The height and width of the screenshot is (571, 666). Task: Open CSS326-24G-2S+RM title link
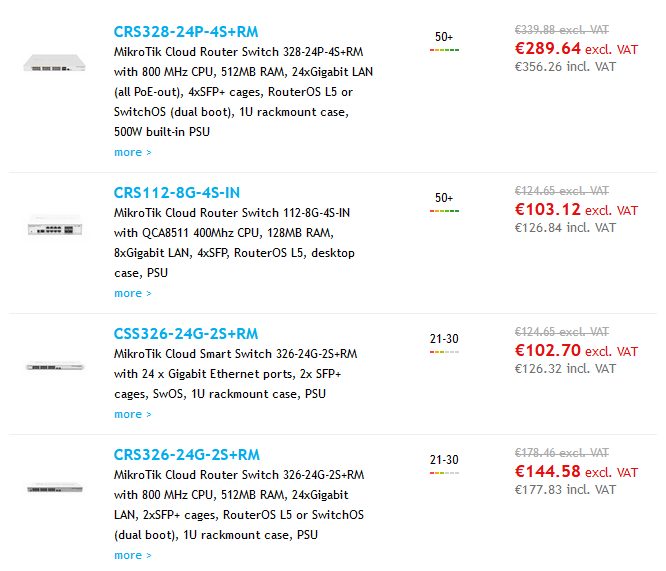185,334
